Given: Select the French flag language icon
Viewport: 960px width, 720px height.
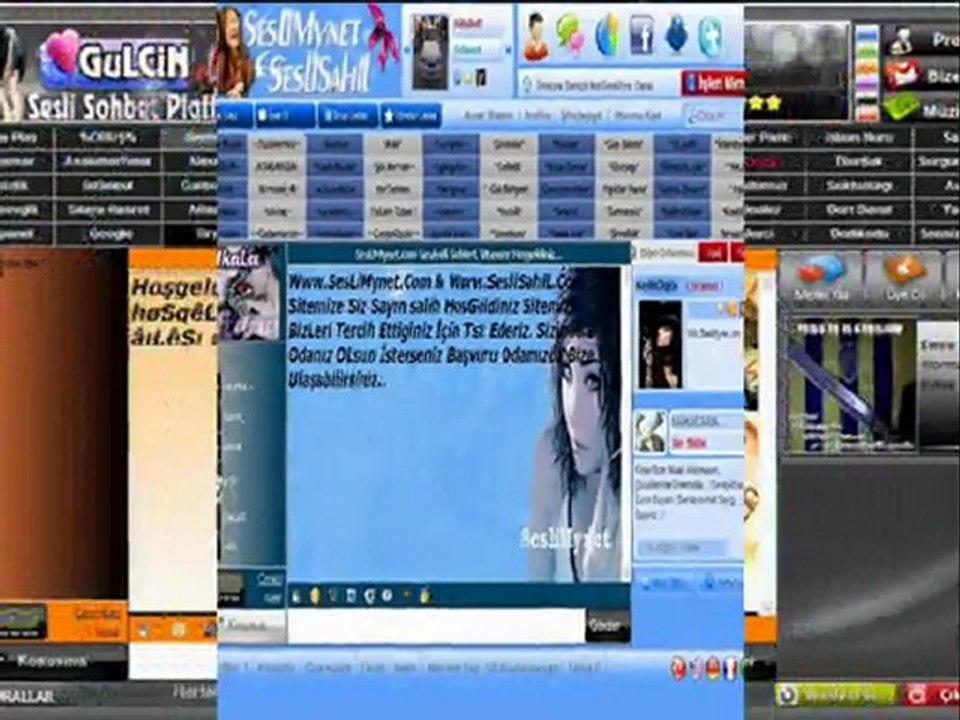Looking at the screenshot, I should (730, 669).
